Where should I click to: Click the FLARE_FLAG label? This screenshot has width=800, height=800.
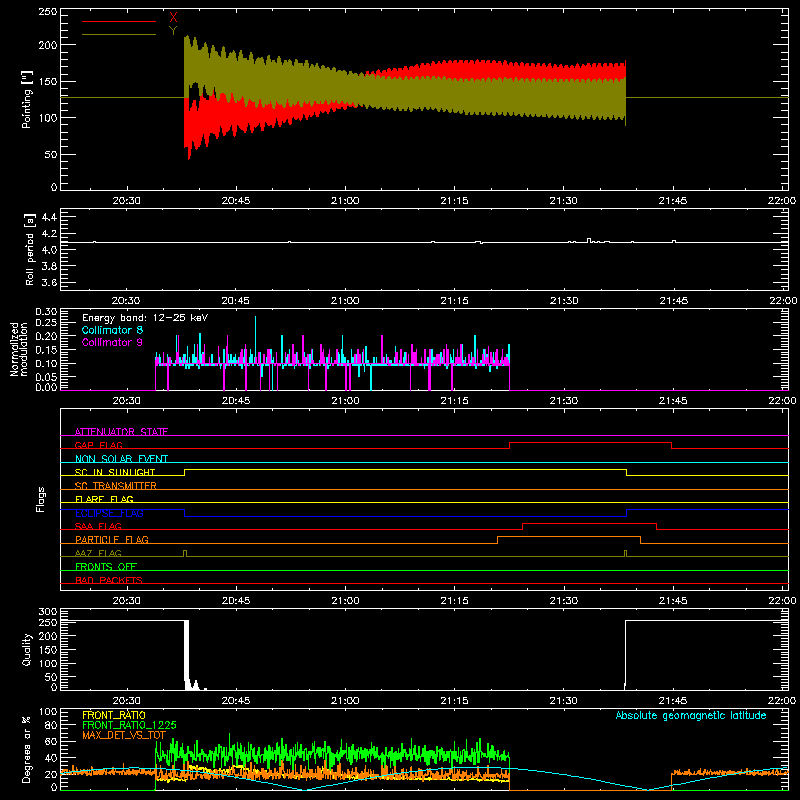point(104,499)
